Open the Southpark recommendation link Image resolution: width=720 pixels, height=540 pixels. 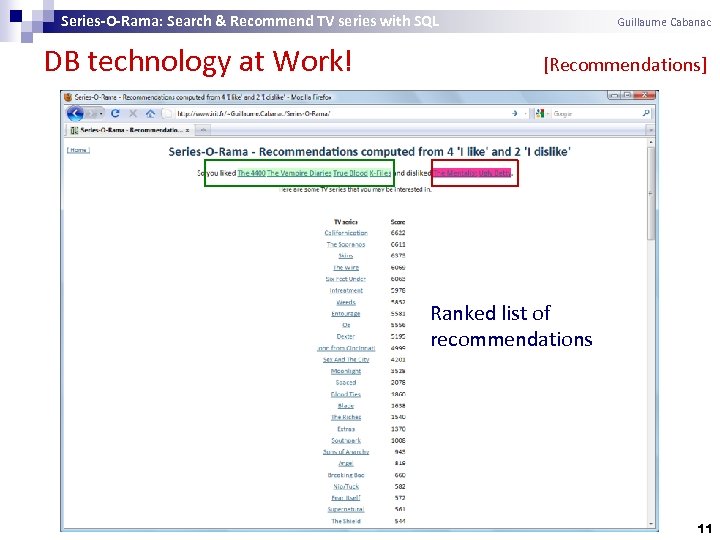346,440
